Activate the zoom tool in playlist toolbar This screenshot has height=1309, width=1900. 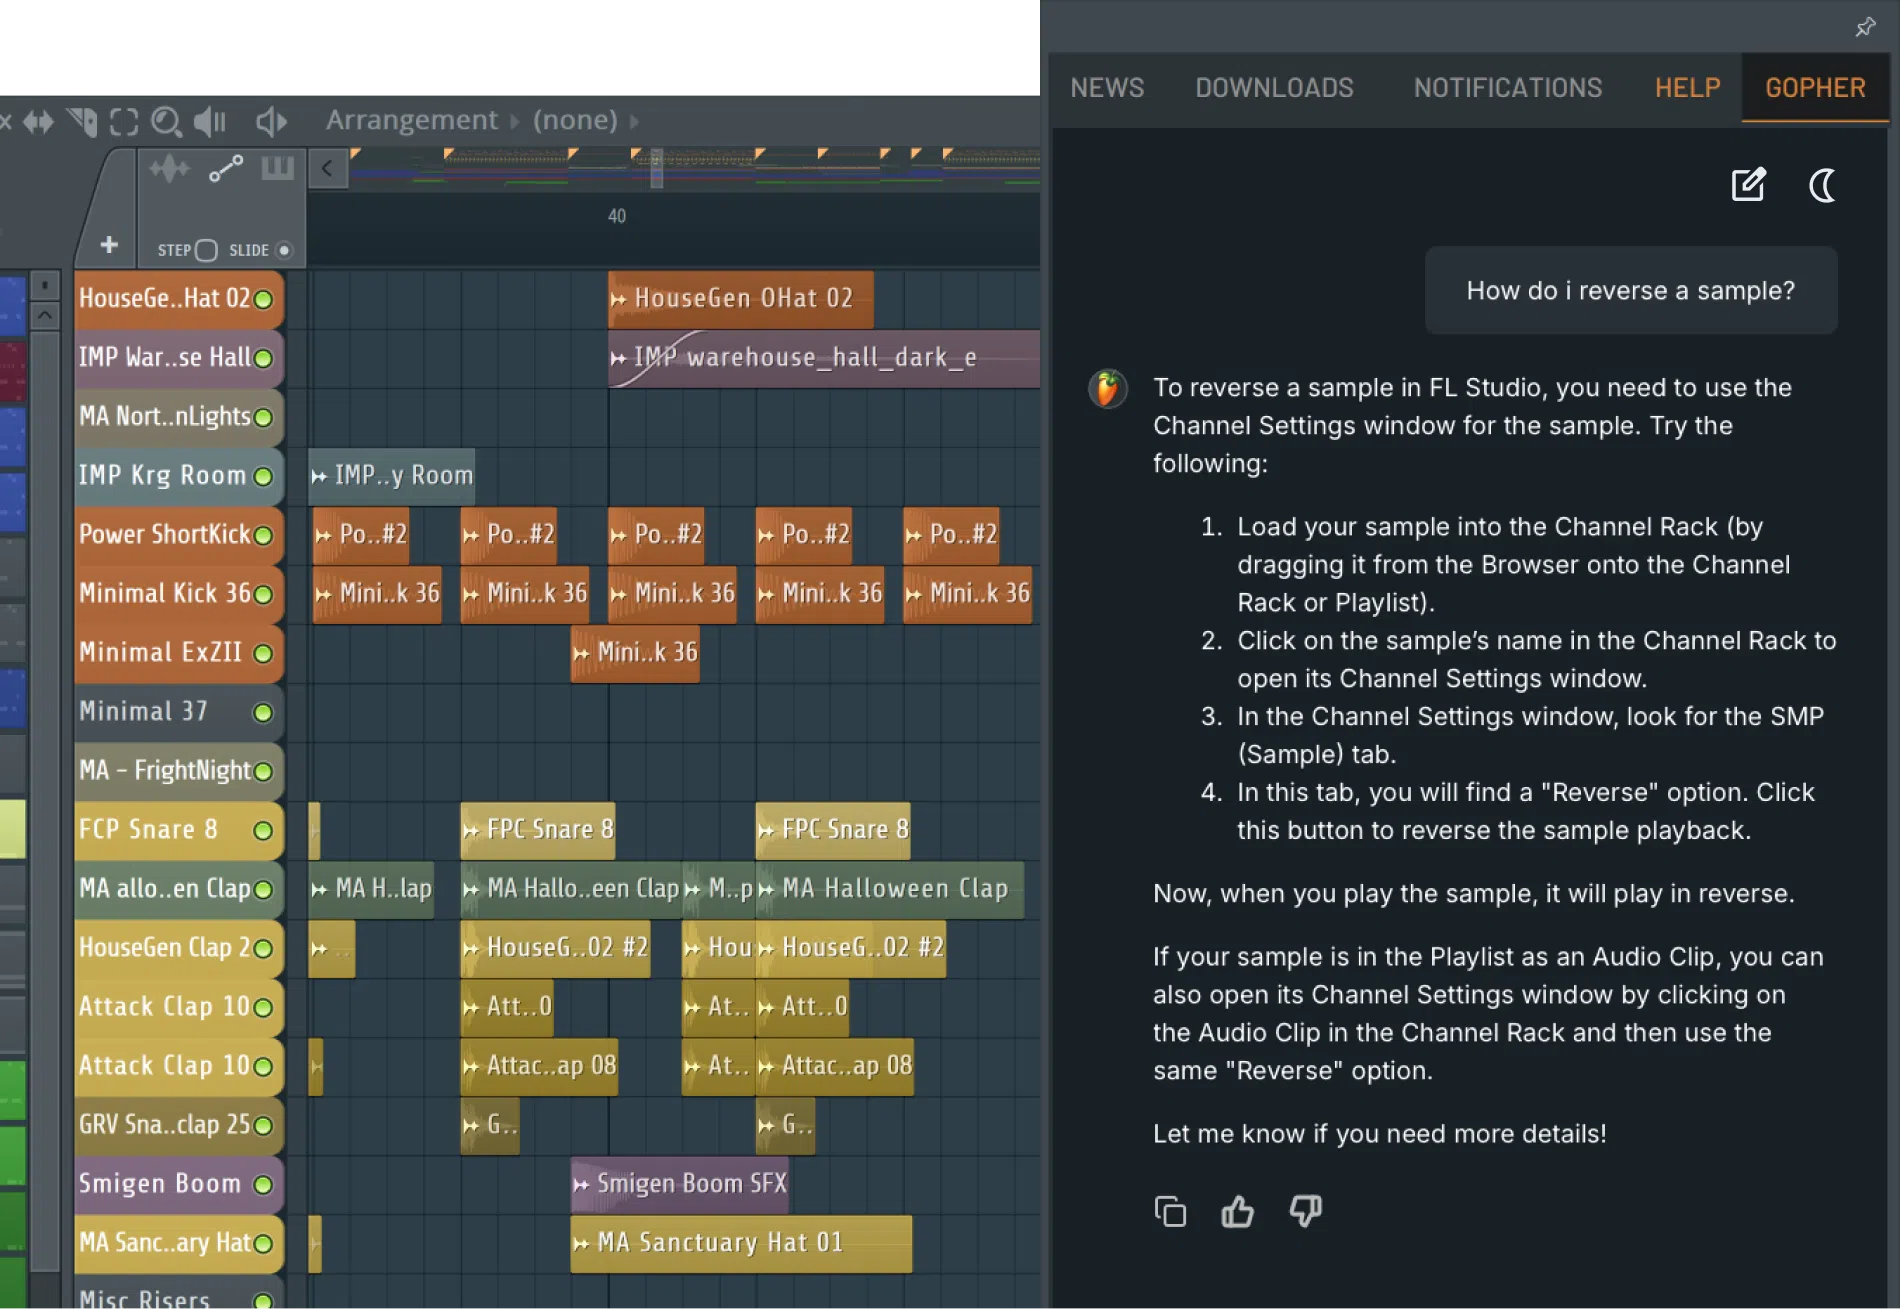[x=166, y=122]
